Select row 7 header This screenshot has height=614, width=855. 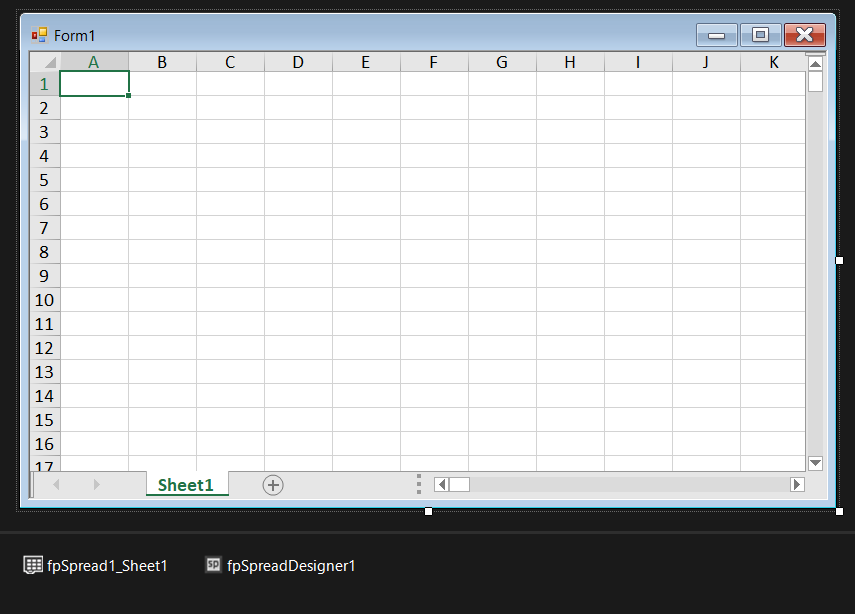tap(45, 228)
